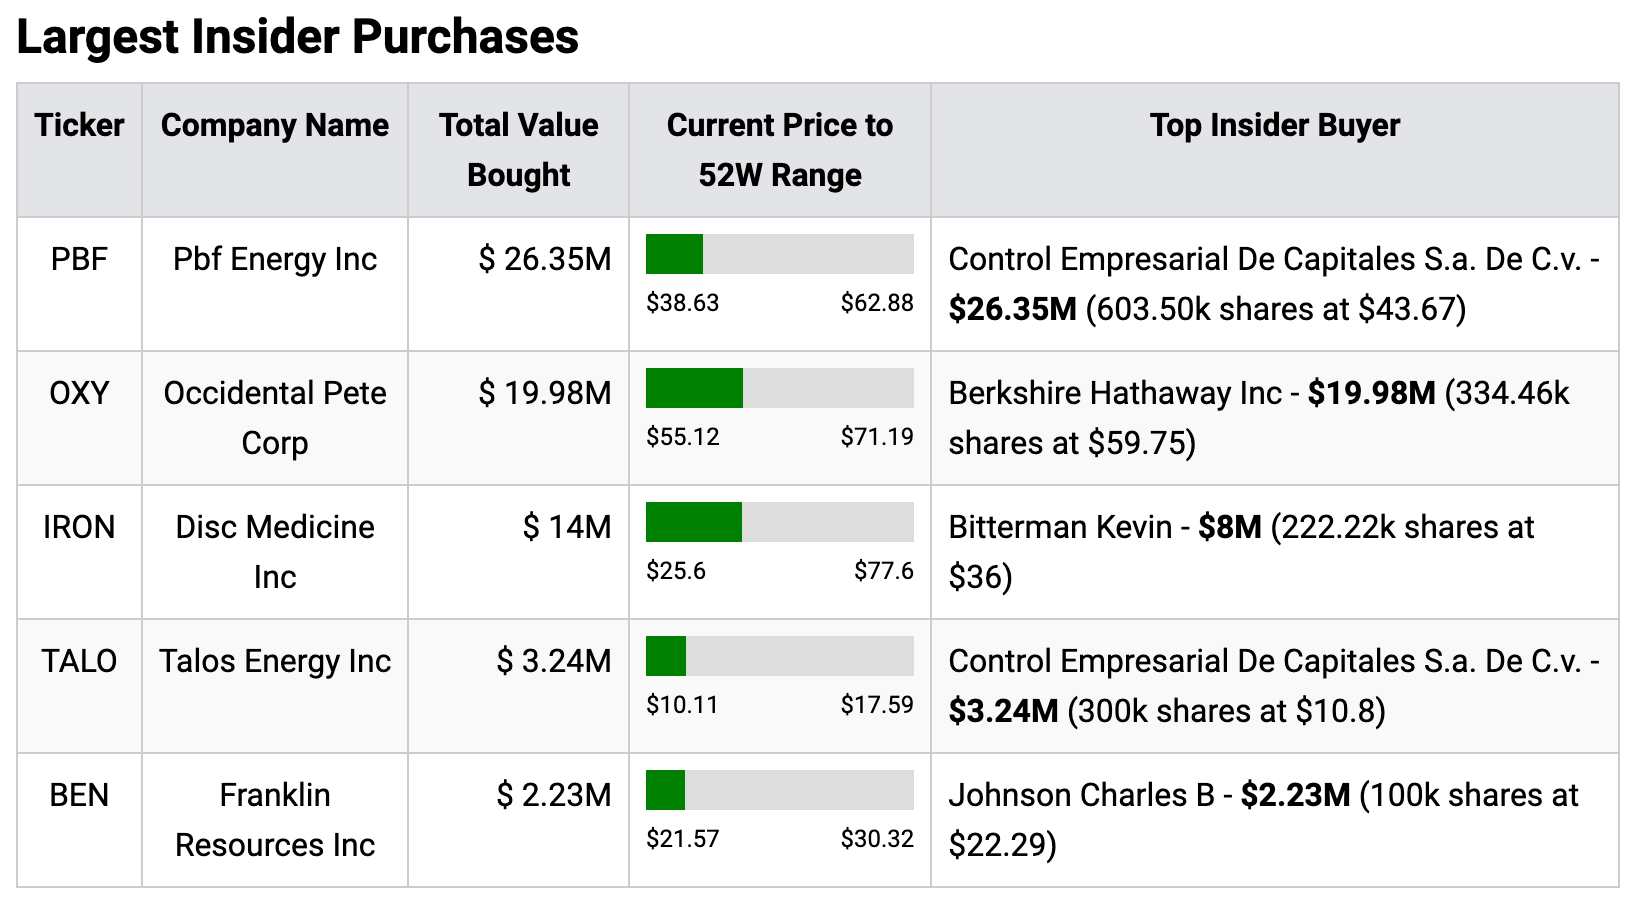Open the TALO ticker entry
The width and height of the screenshot is (1632, 898).
79,661
